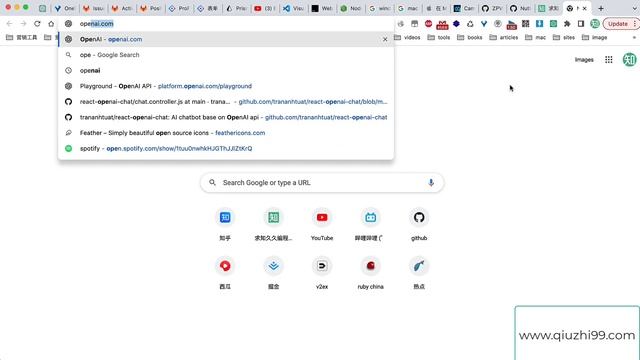Image resolution: width=640 pixels, height=360 pixels.
Task: Start voice search with the microphone icon
Action: 431,182
